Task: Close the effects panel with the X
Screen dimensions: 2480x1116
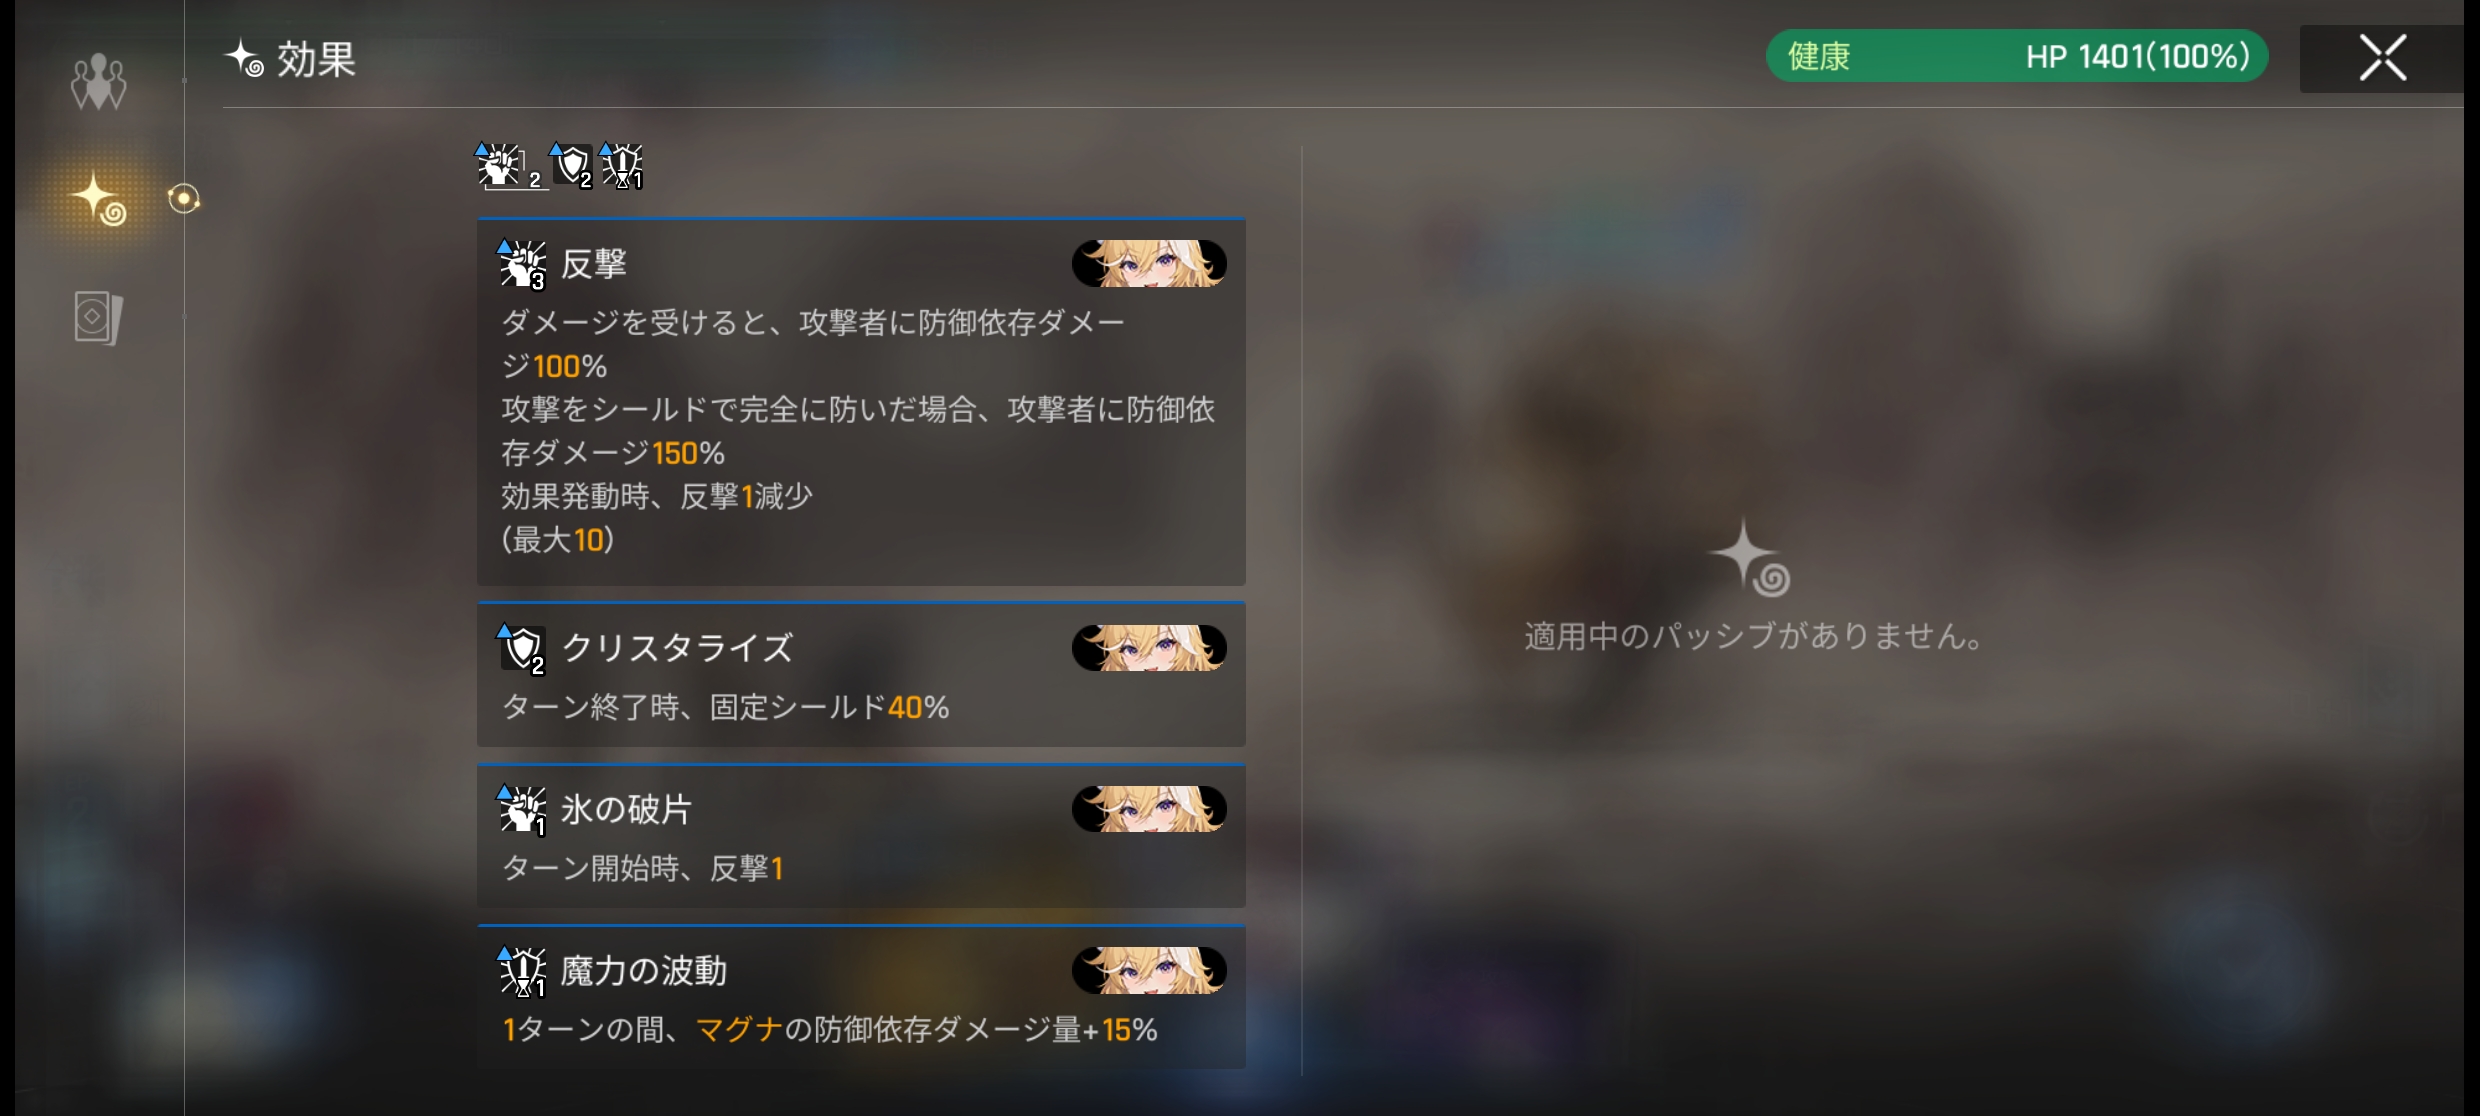Action: pyautogui.click(x=2382, y=58)
